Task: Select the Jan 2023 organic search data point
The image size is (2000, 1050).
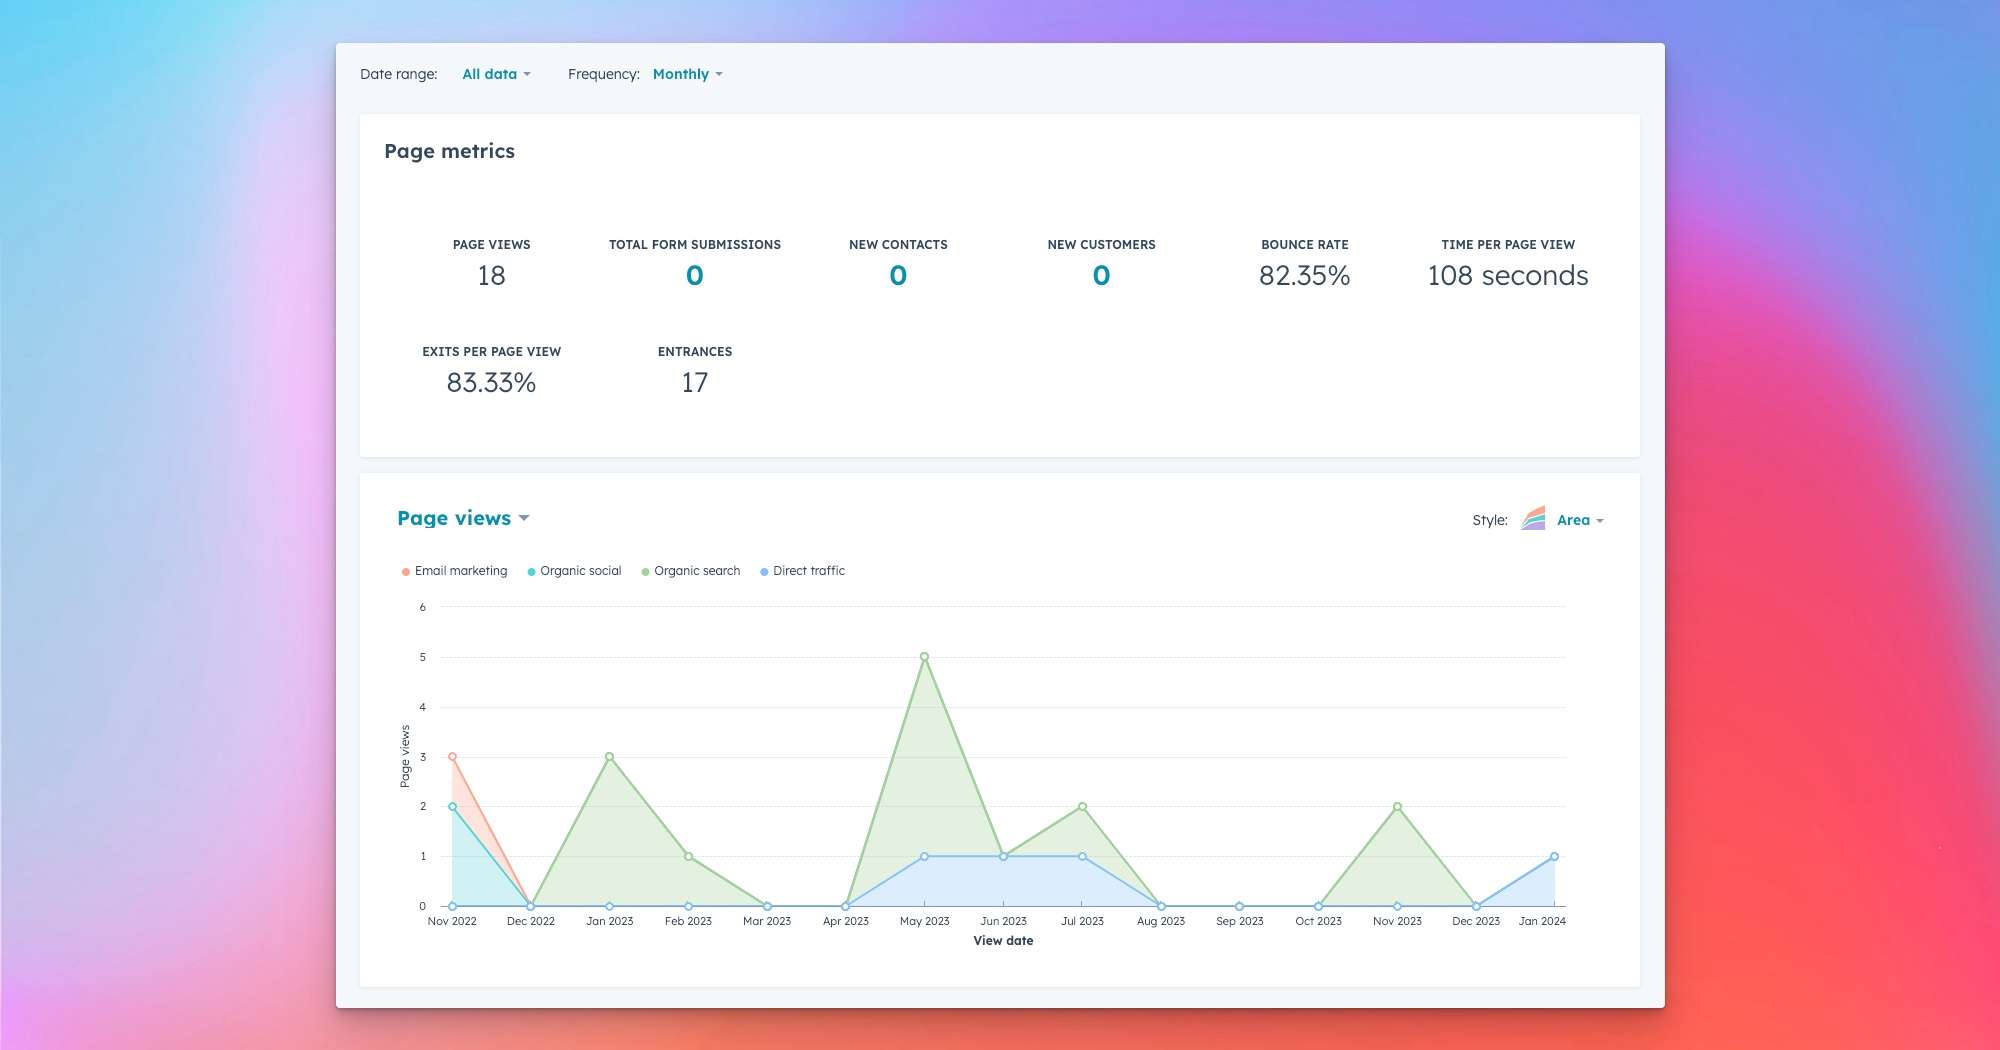Action: pyautogui.click(x=609, y=757)
